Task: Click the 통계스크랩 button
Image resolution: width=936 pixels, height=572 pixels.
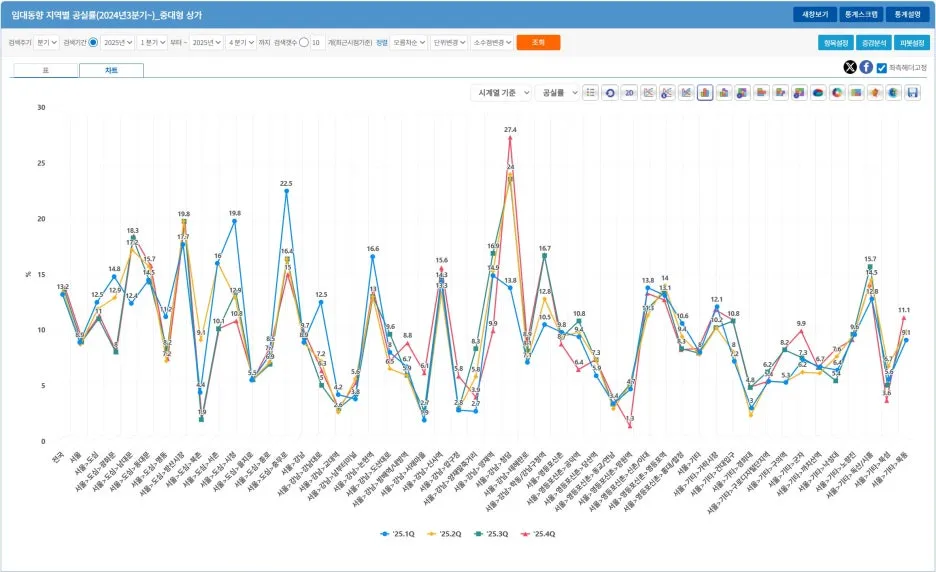Action: [x=861, y=14]
